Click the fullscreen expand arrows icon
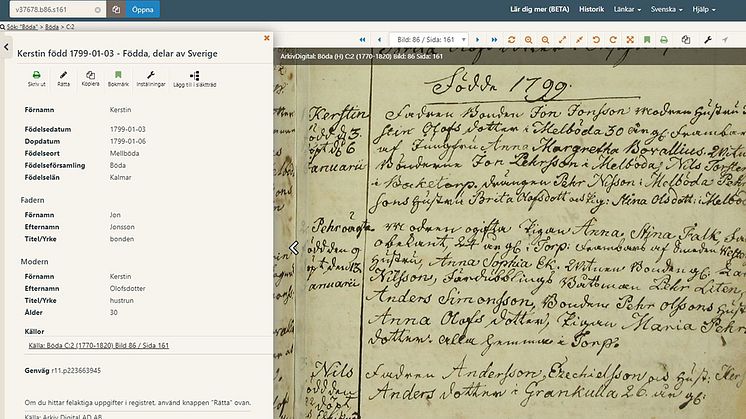Screen dimensions: 746x419 pos(630,40)
